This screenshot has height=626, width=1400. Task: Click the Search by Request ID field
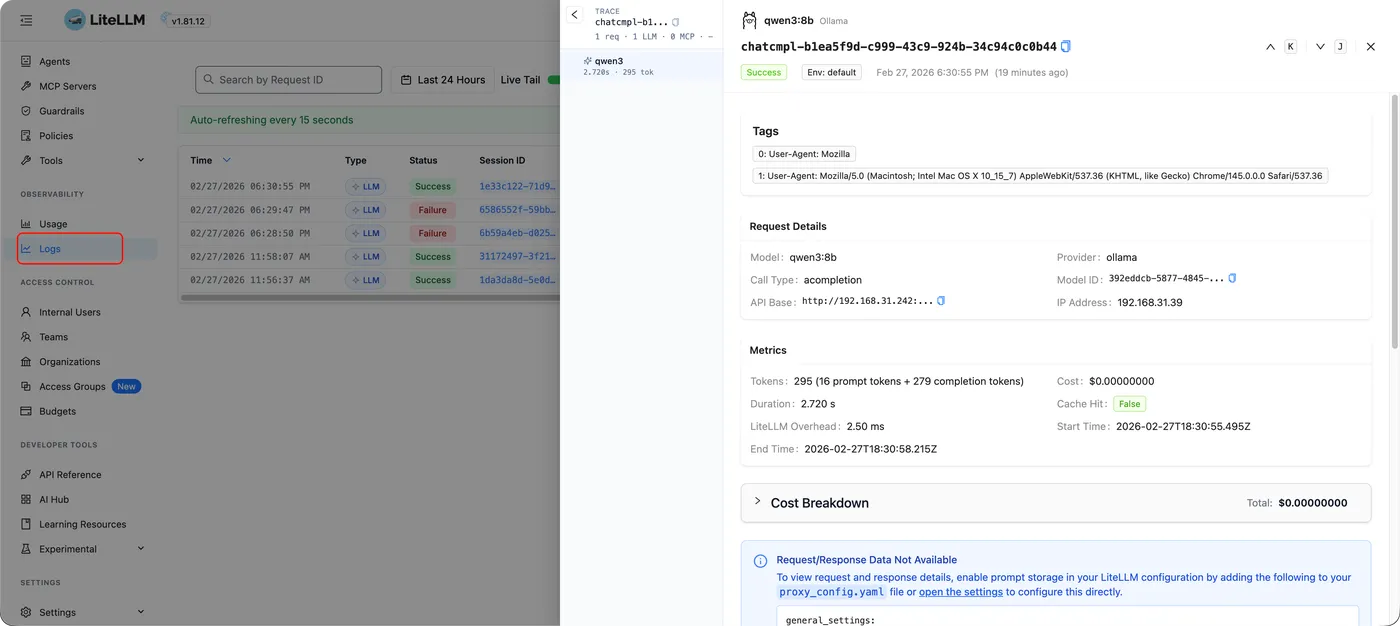(289, 80)
